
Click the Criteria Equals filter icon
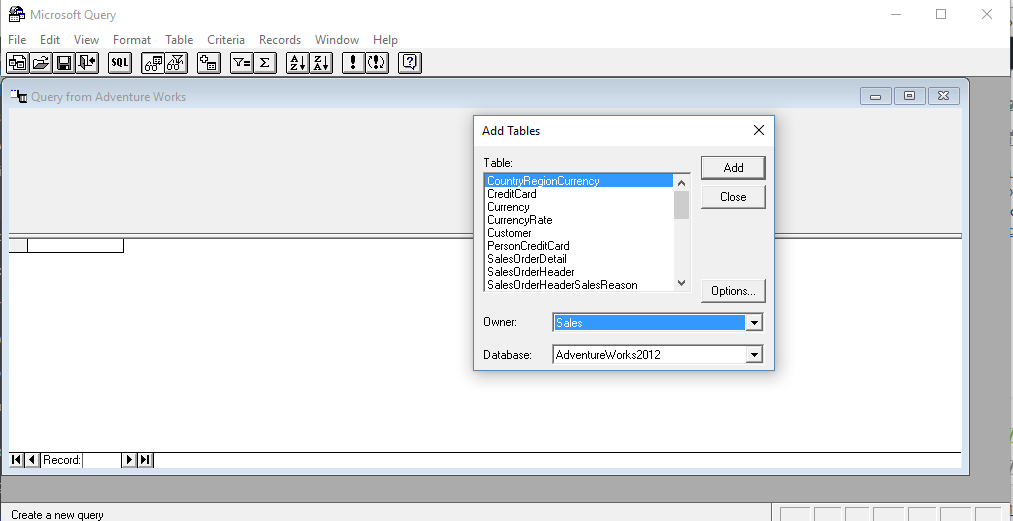tap(242, 63)
